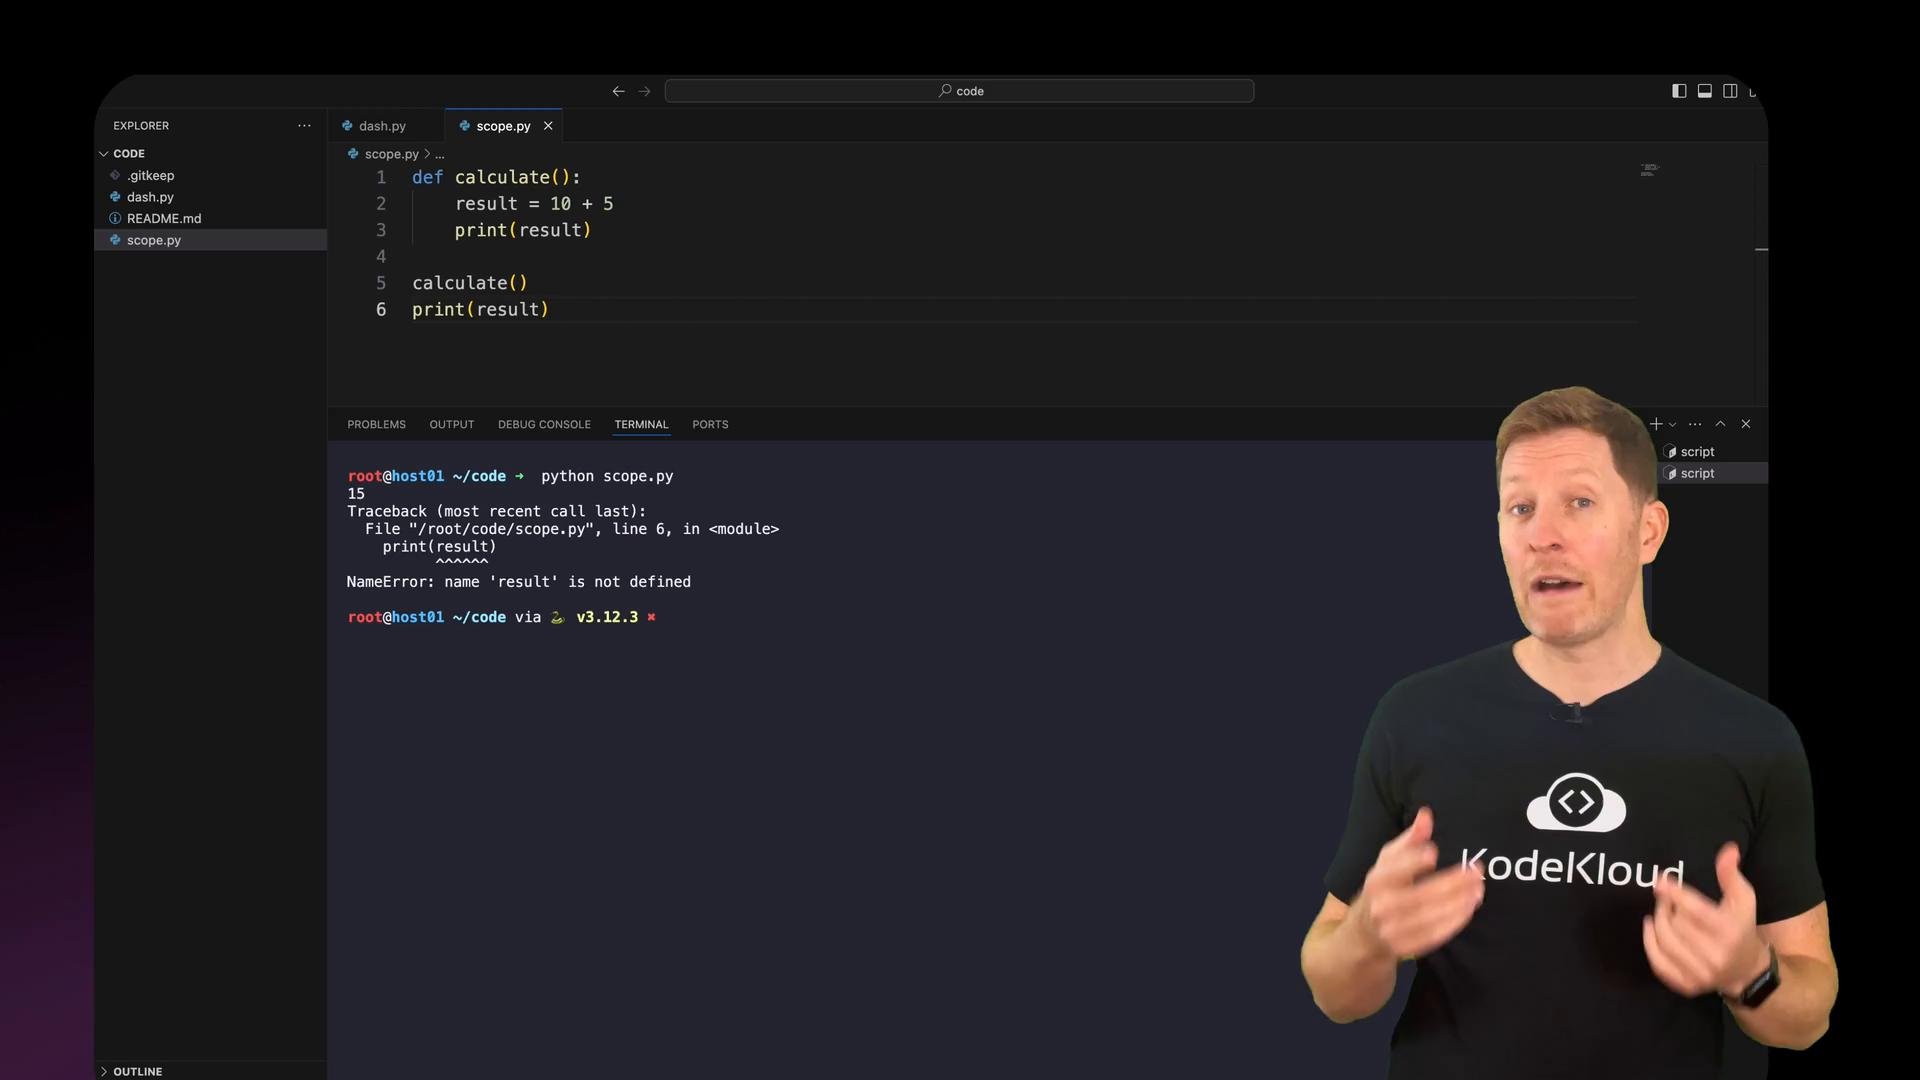Click 'def calculate():' code line
This screenshot has width=1920, height=1080.
tap(496, 177)
